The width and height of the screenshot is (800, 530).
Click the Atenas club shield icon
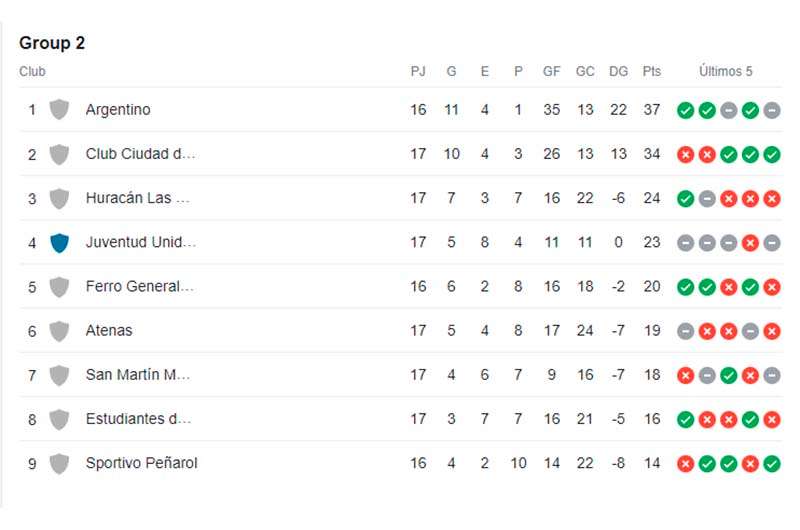[x=59, y=331]
